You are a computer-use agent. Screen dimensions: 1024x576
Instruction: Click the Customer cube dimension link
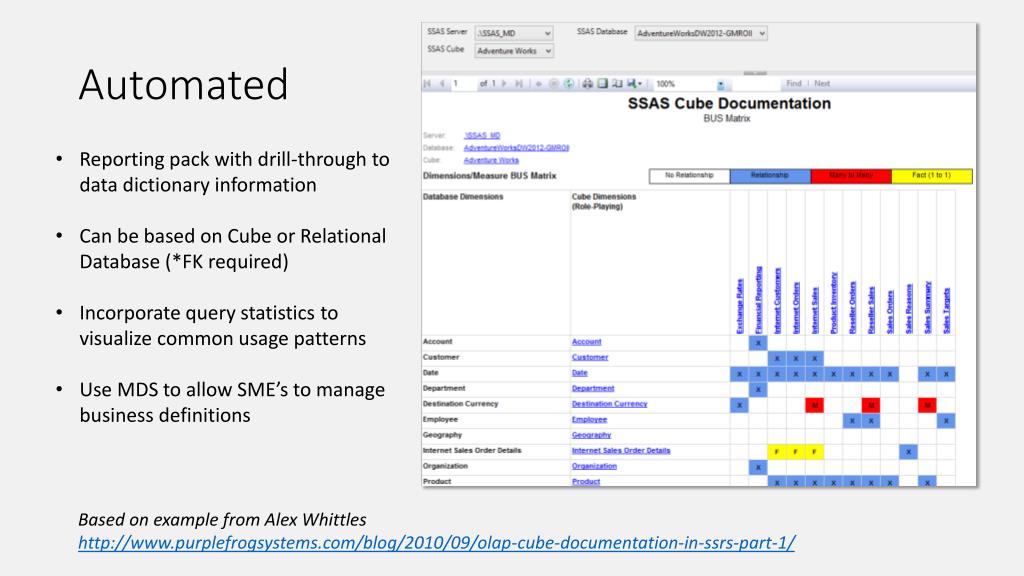[x=590, y=357]
